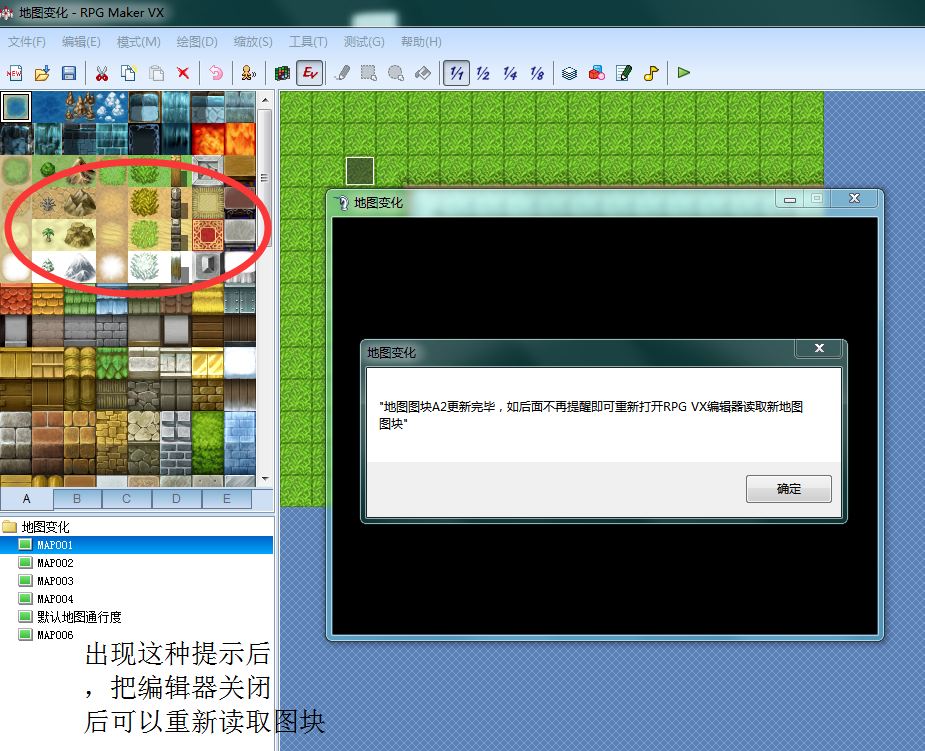Select the Rectangle drawing tool
The width and height of the screenshot is (925, 751).
(369, 73)
